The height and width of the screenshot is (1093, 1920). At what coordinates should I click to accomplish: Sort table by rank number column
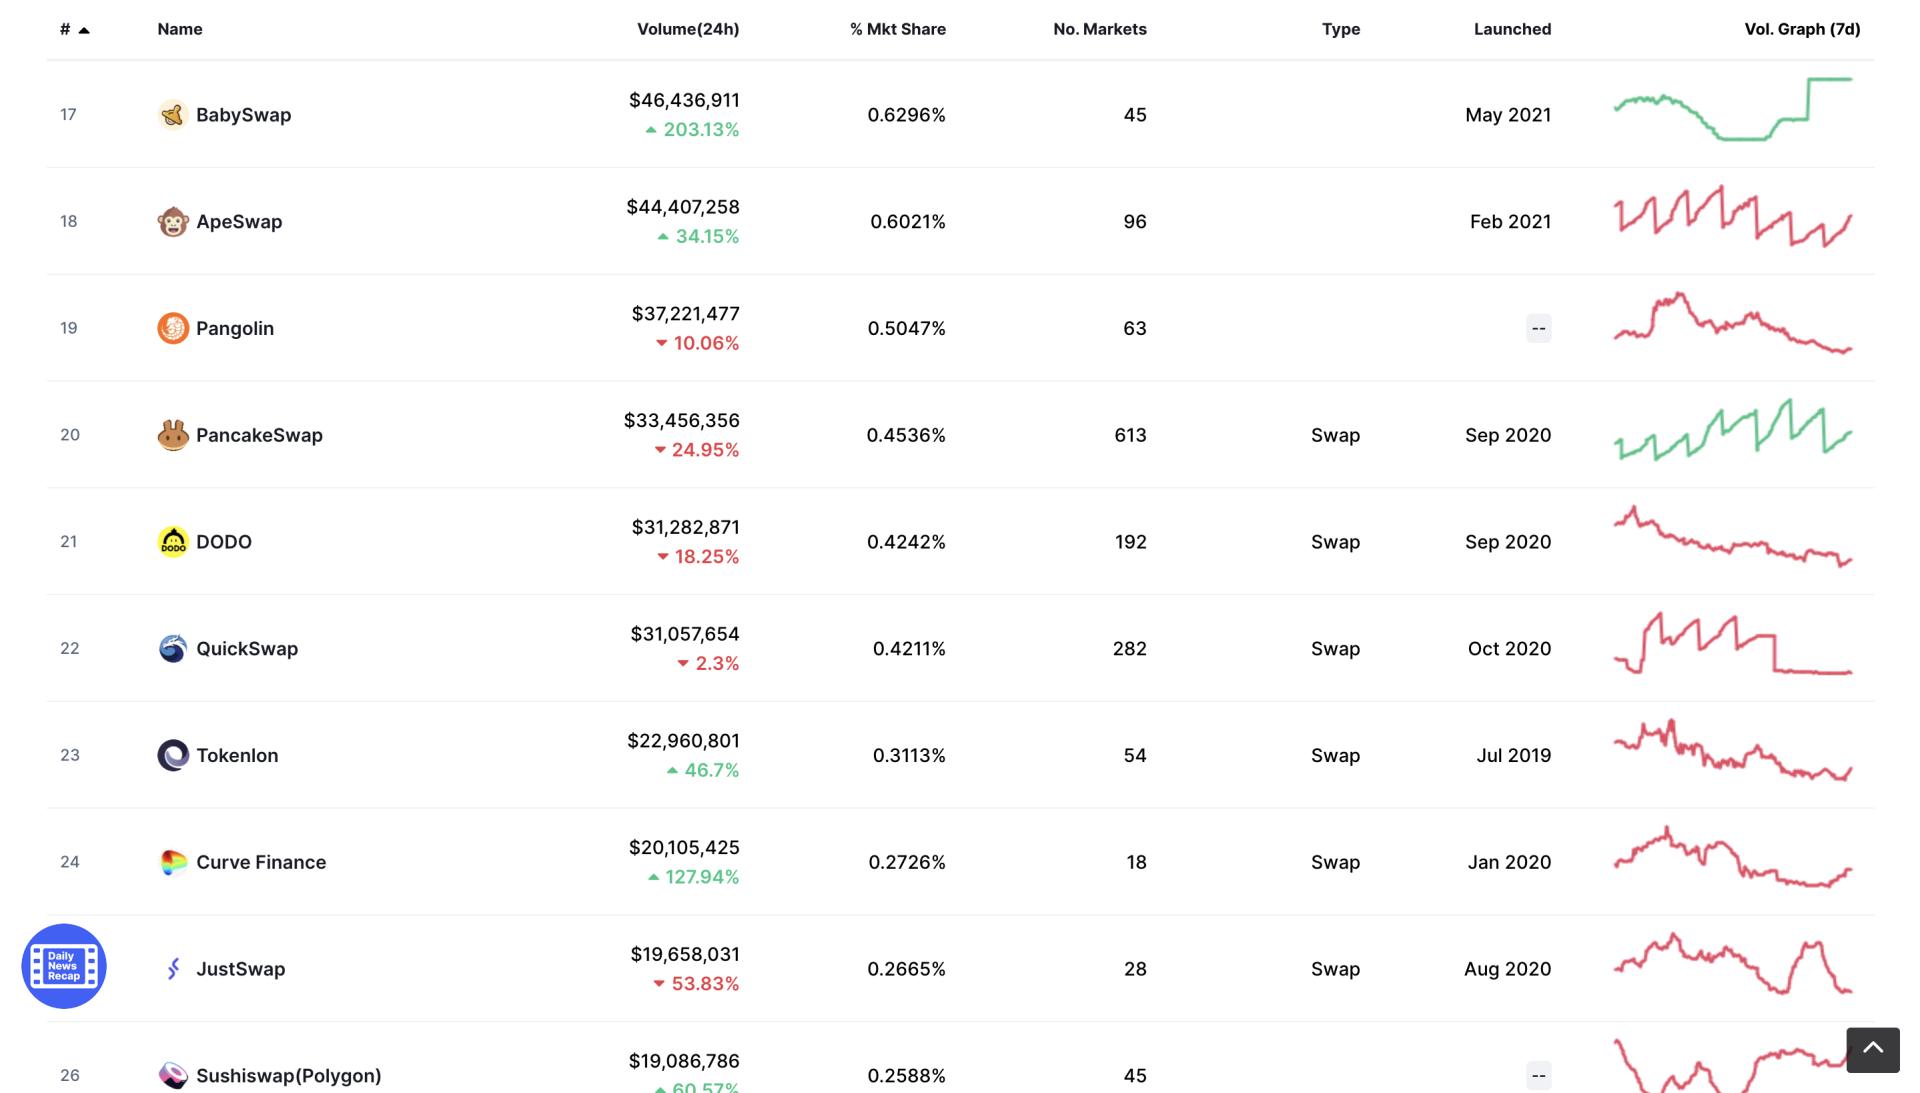66,29
